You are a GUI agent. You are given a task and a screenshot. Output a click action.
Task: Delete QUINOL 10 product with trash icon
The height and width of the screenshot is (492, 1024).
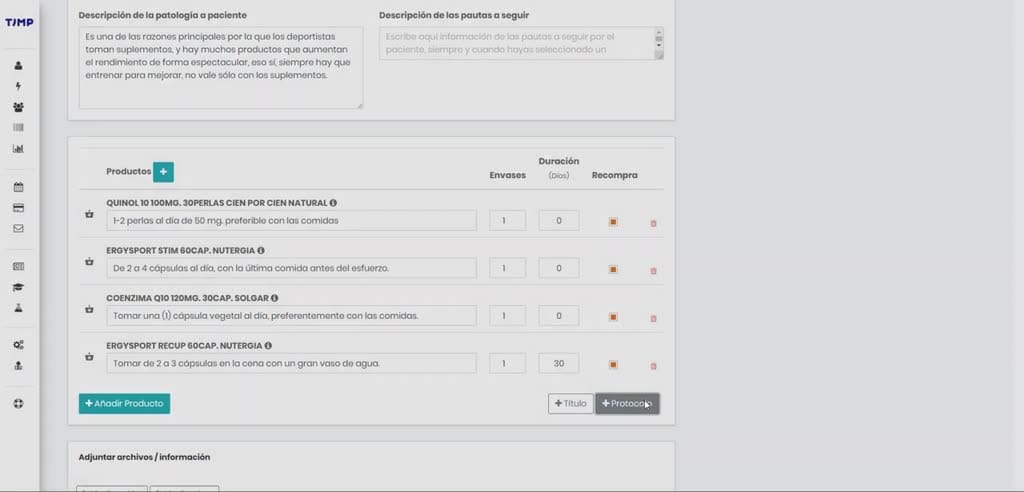click(x=653, y=223)
